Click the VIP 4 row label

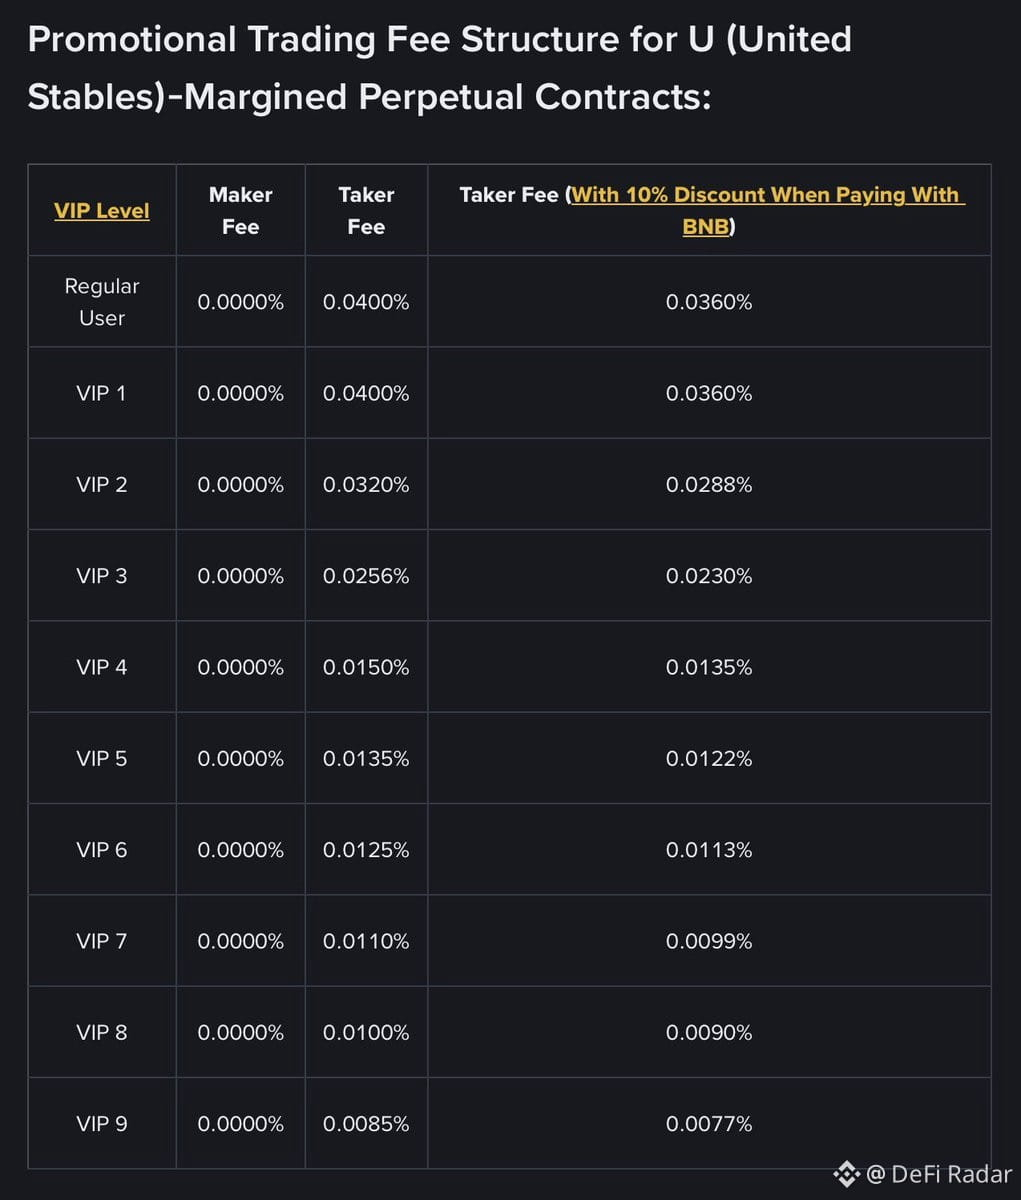pos(102,667)
